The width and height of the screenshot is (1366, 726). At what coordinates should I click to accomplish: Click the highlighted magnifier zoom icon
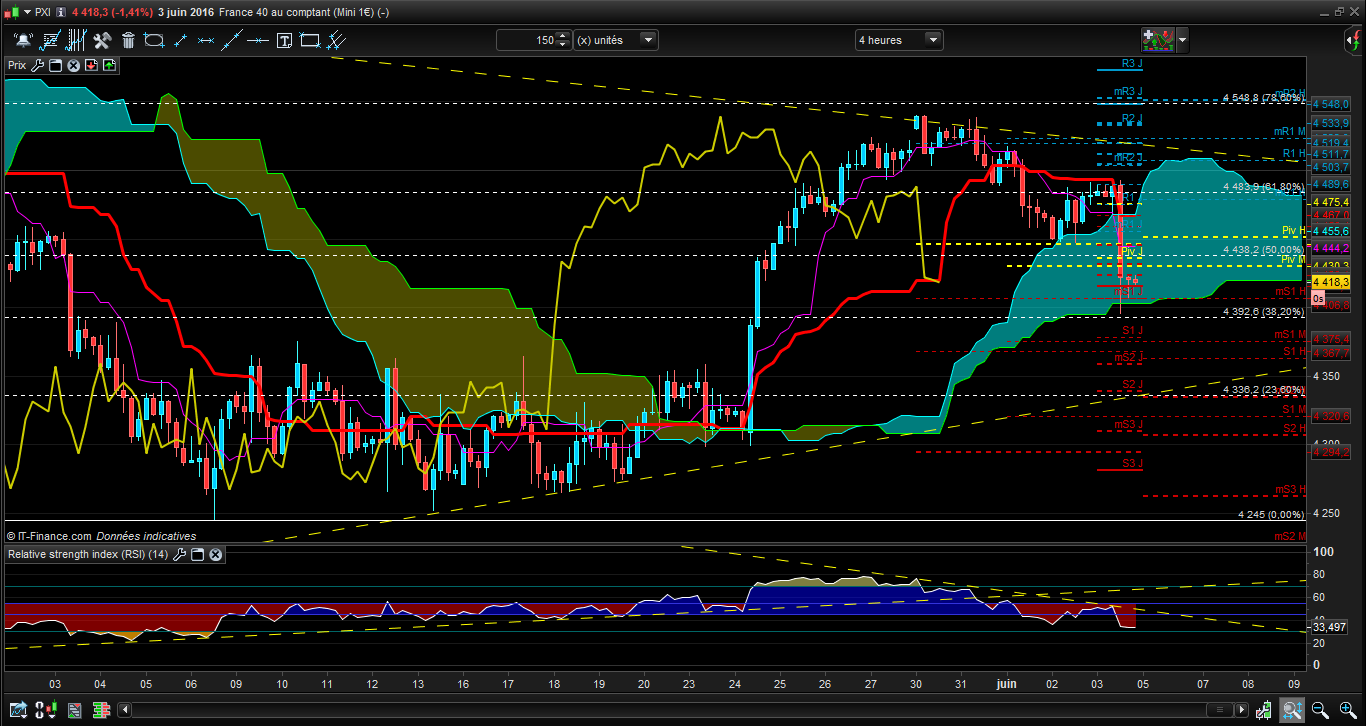pyautogui.click(x=1292, y=711)
